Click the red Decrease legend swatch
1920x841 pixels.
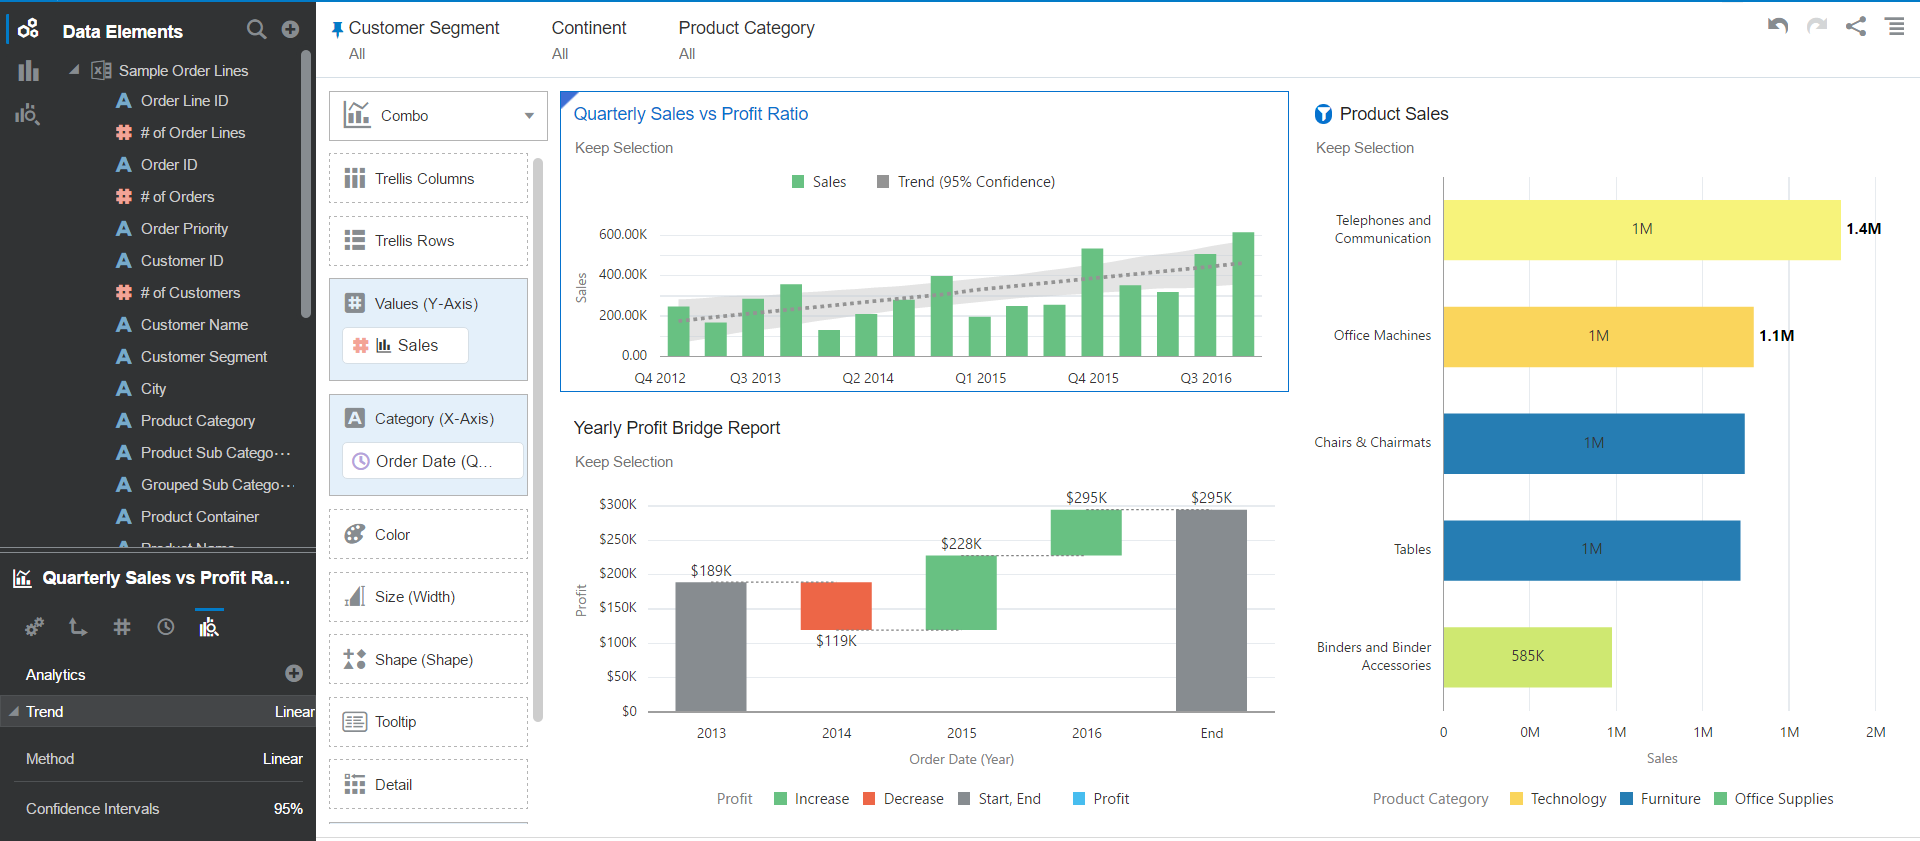(x=869, y=799)
